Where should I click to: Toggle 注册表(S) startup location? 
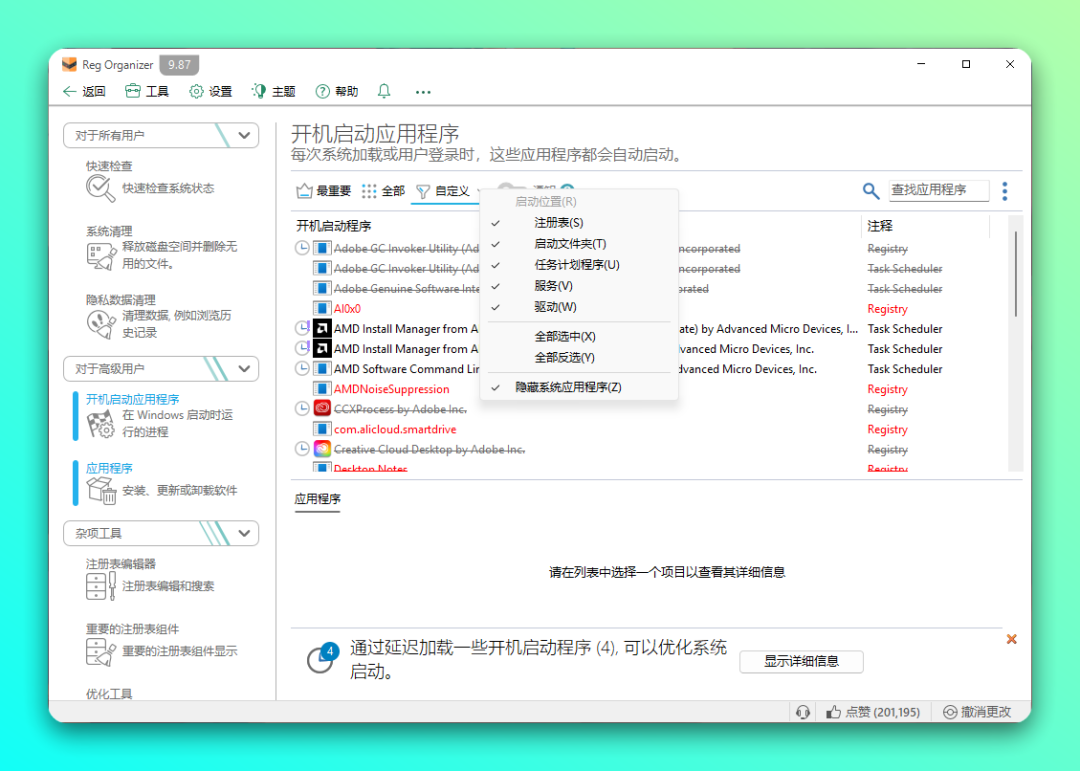pos(579,223)
